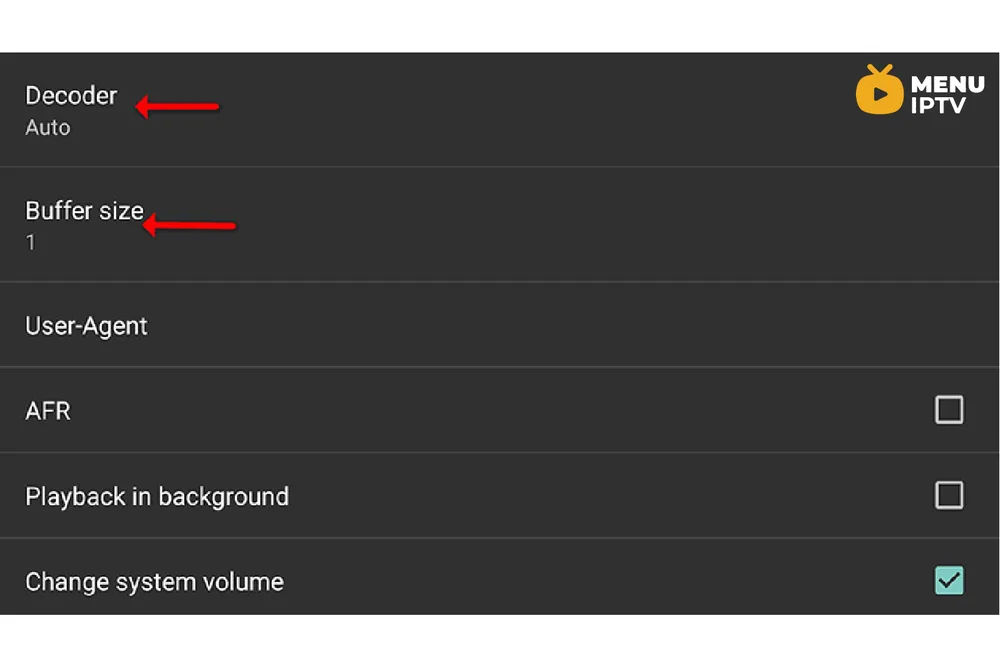
Task: Uncheck the Change system volume checkbox
Action: point(949,581)
